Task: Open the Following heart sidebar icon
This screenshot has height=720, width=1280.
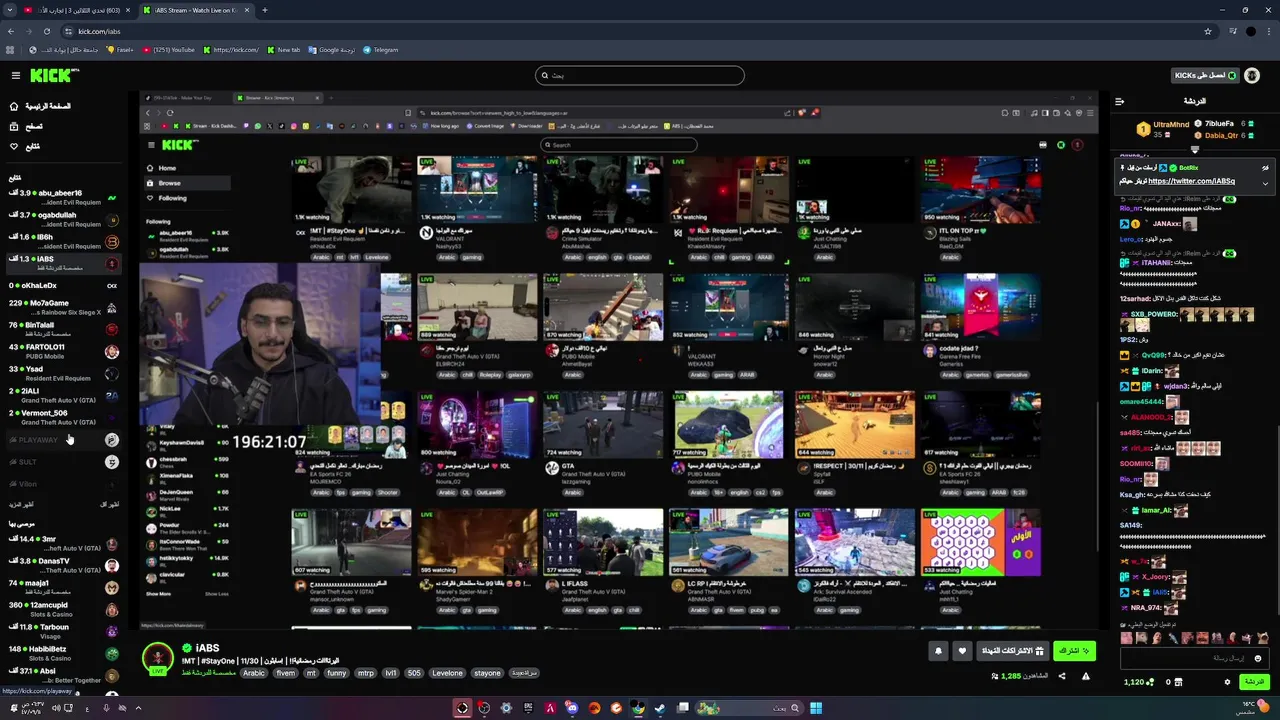Action: [x=14, y=146]
